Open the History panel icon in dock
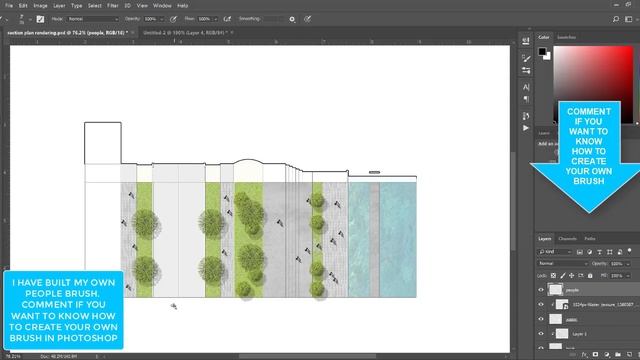The image size is (640, 360). 526,116
